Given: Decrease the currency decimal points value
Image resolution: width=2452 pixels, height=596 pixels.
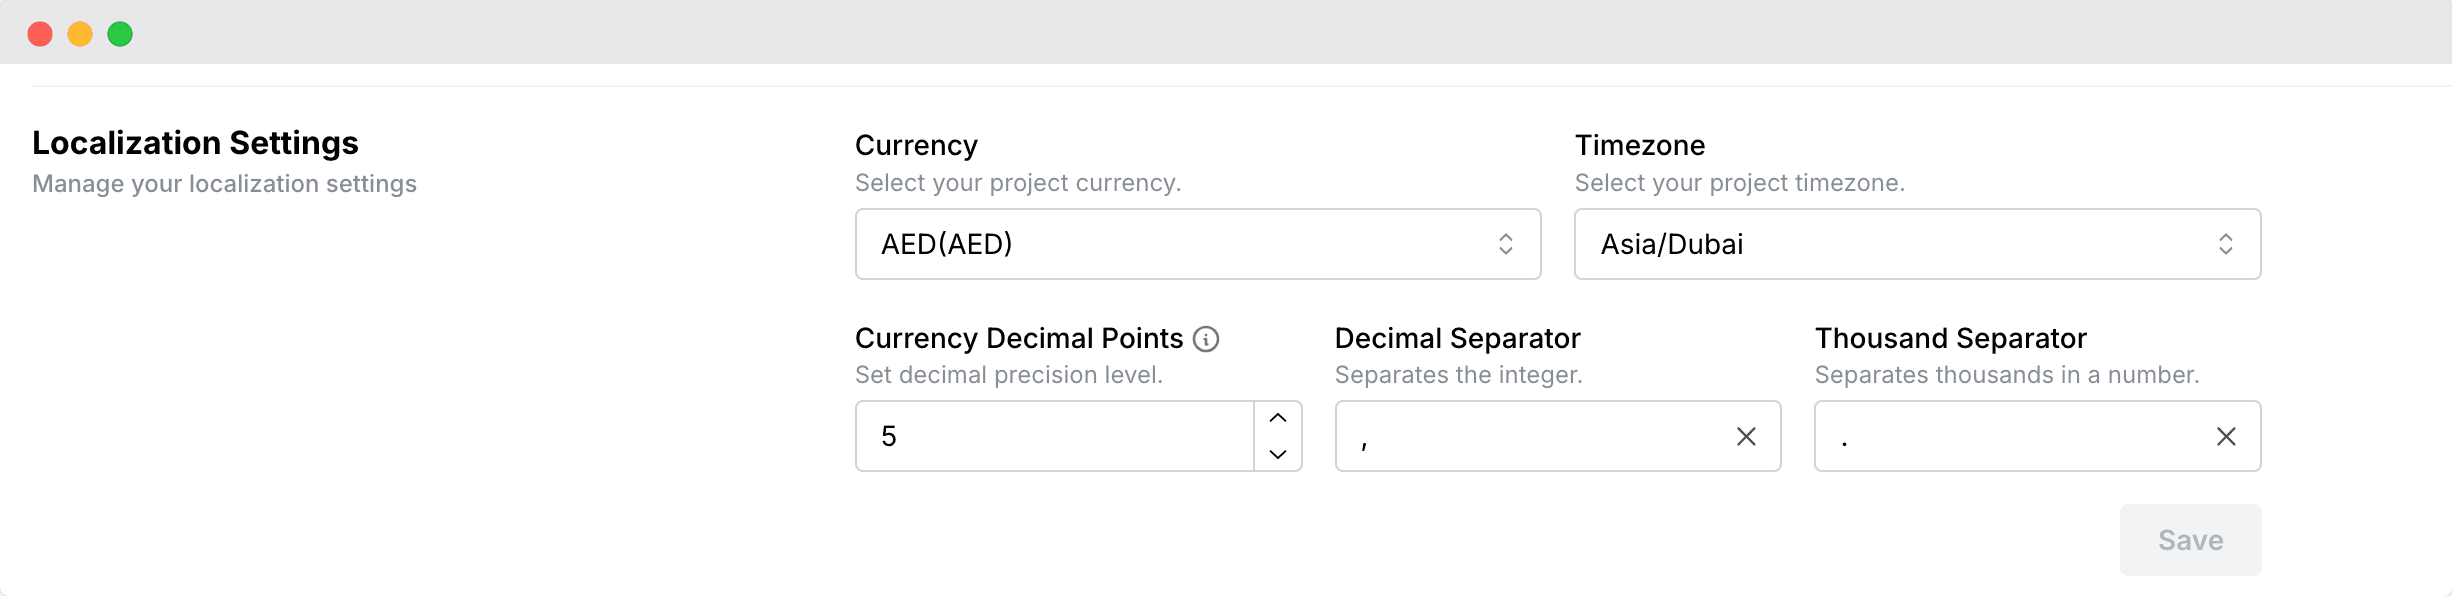Looking at the screenshot, I should [1277, 454].
